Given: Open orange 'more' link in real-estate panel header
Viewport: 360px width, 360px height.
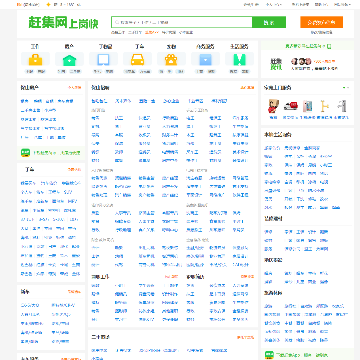Looking at the screenshot, I should pyautogui.click(x=75, y=87).
